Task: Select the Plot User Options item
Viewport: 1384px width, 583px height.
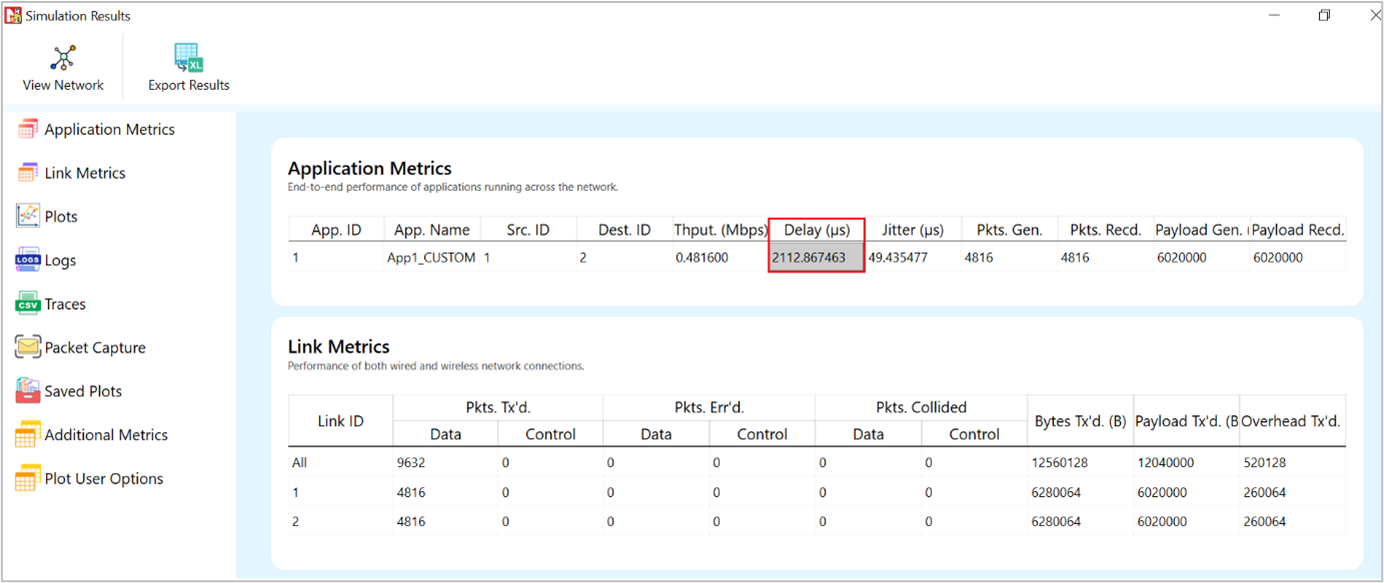Action: (x=103, y=478)
